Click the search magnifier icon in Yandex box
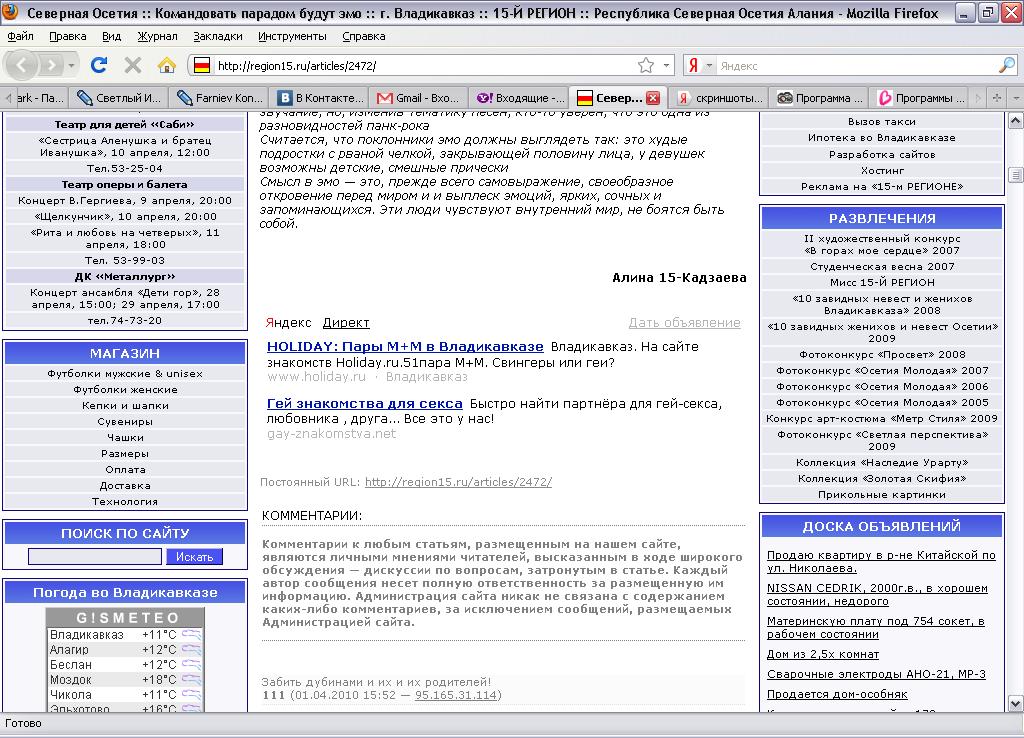The width and height of the screenshot is (1024, 738). (1006, 66)
